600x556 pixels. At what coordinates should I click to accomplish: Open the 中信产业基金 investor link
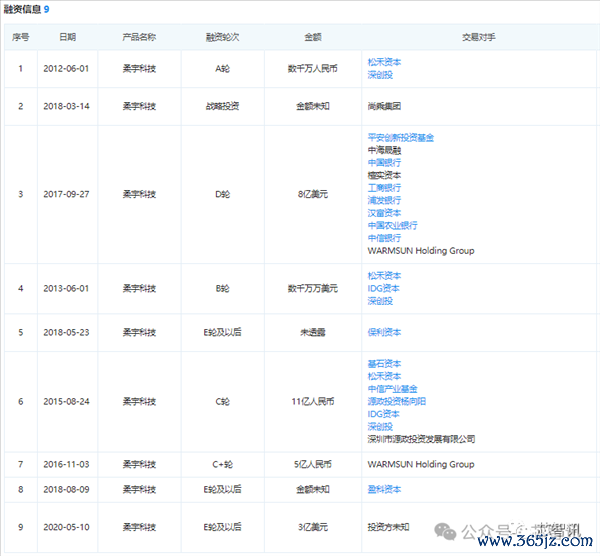393,389
